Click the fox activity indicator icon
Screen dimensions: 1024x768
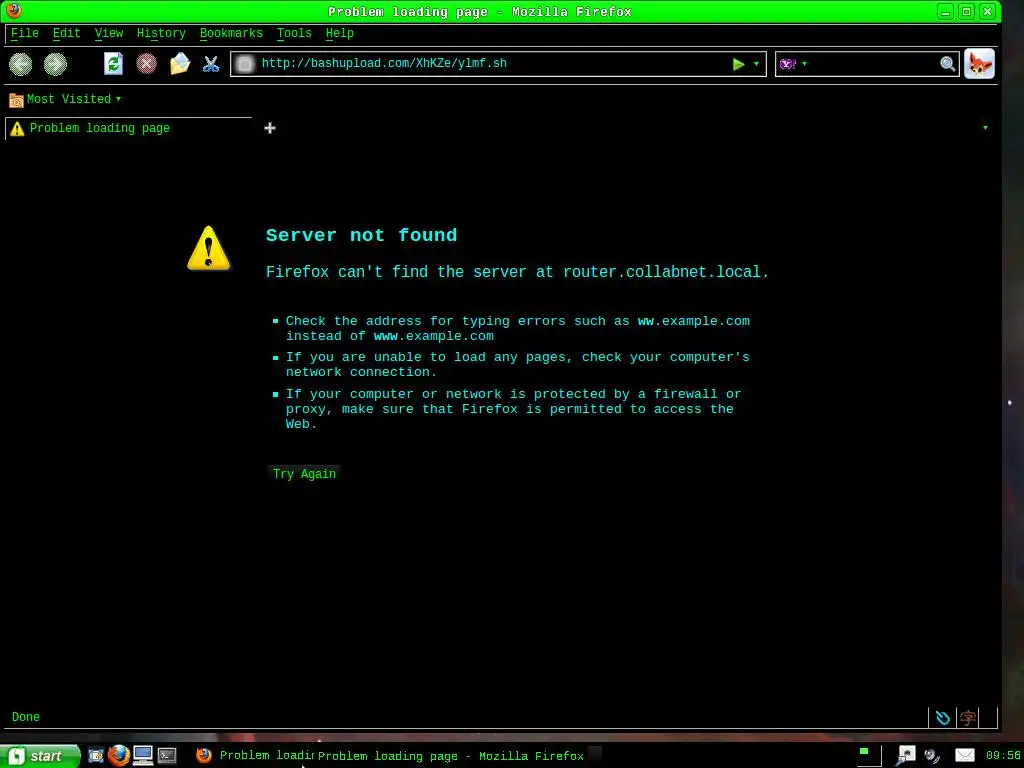click(x=979, y=64)
